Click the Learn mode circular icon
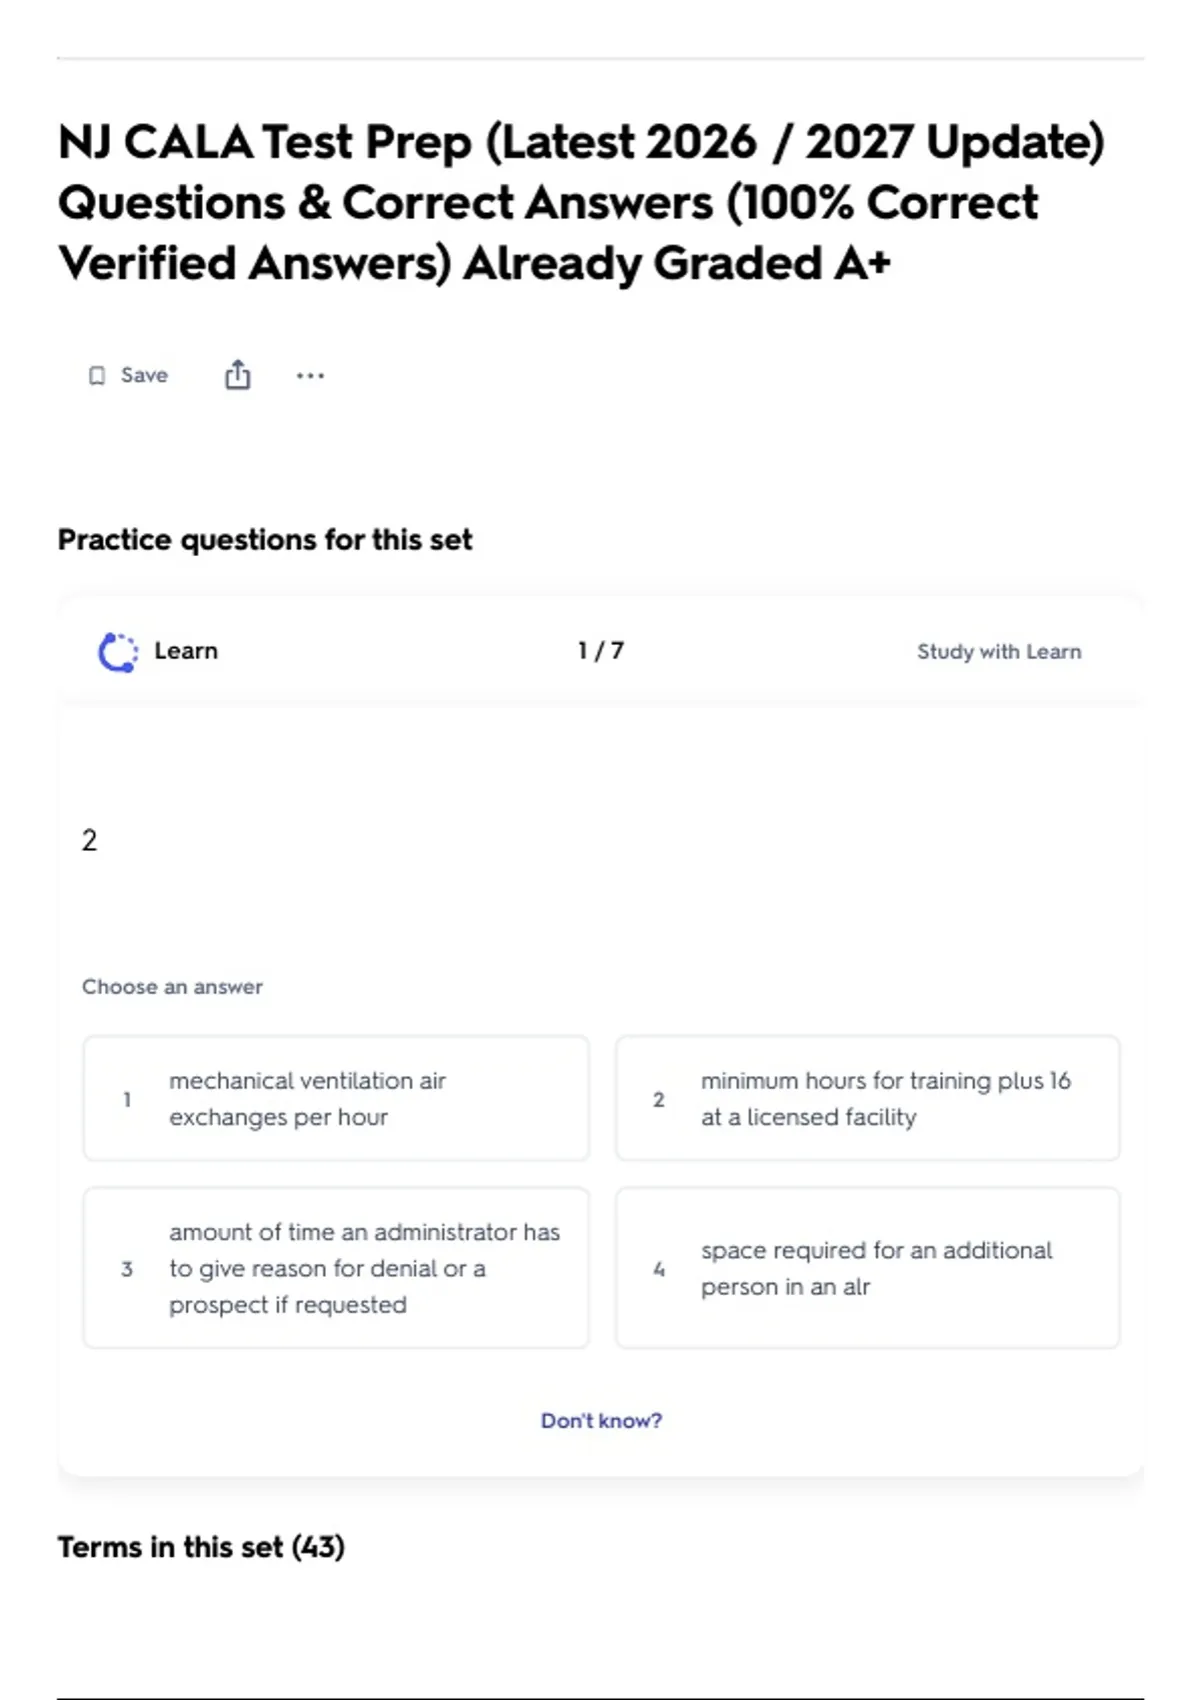This screenshot has height=1700, width=1200. pyautogui.click(x=118, y=652)
